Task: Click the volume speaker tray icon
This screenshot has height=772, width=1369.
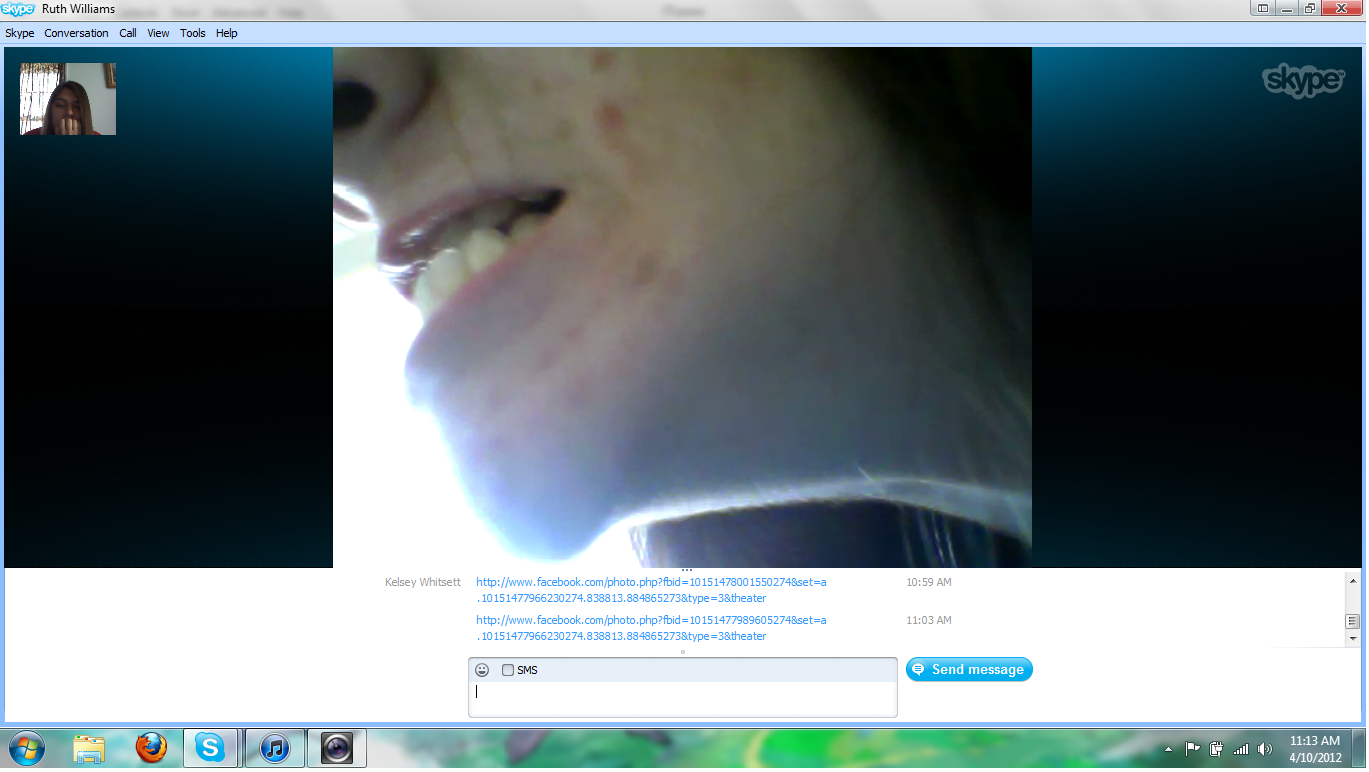Action: (x=1265, y=749)
